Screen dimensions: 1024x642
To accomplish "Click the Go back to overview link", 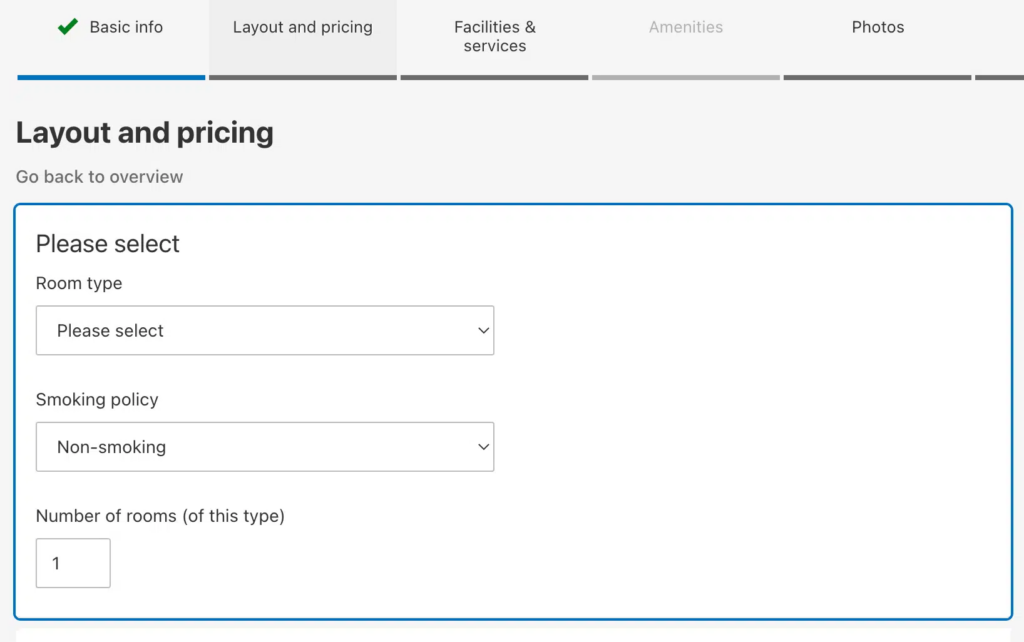I will click(x=99, y=177).
